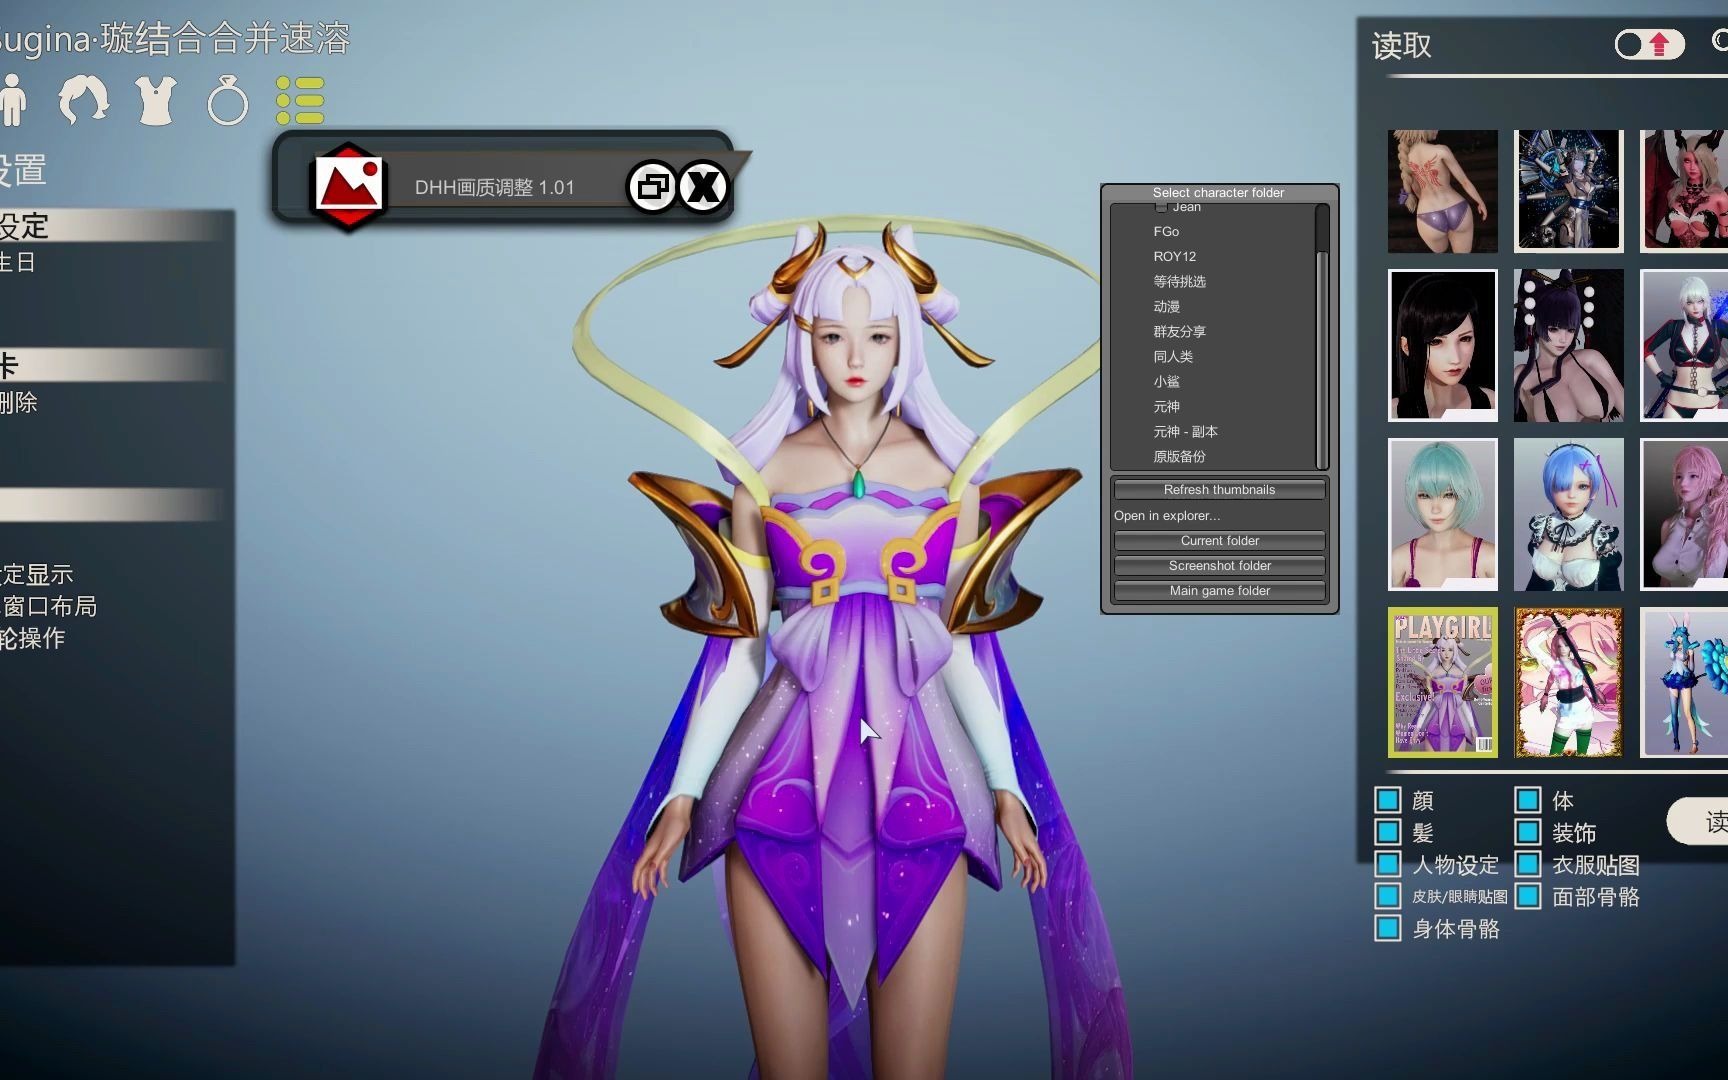Select the 动漫 folder
The width and height of the screenshot is (1728, 1080).
click(x=1166, y=306)
